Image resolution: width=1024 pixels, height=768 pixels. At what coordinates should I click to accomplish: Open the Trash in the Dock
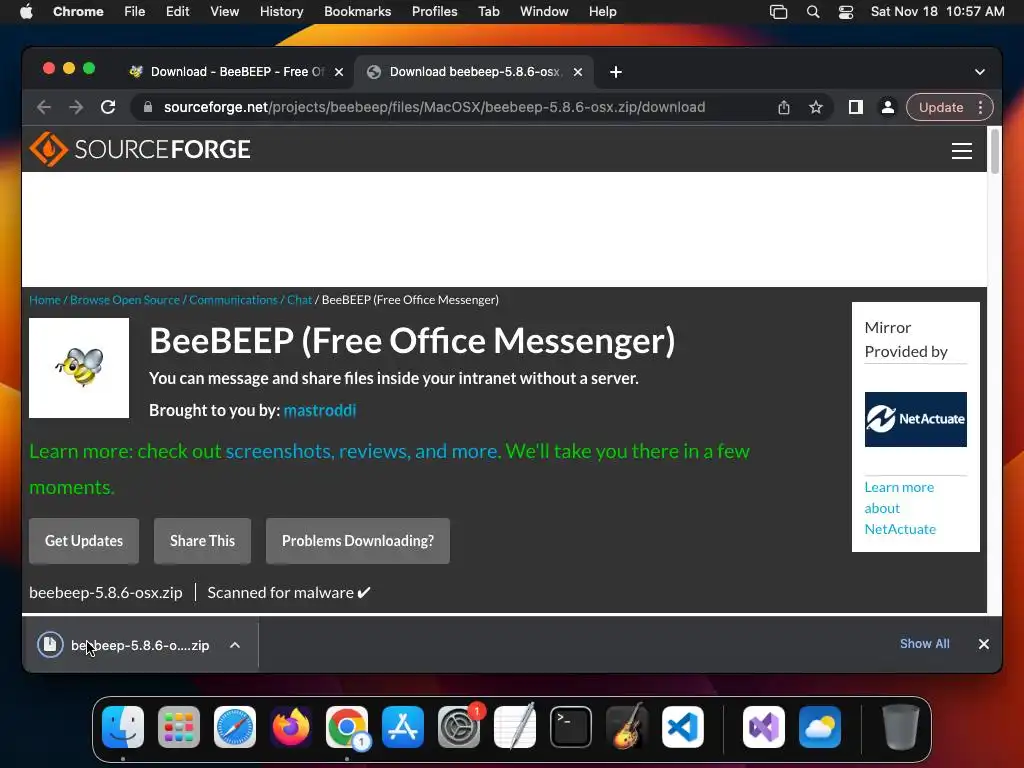pos(901,727)
